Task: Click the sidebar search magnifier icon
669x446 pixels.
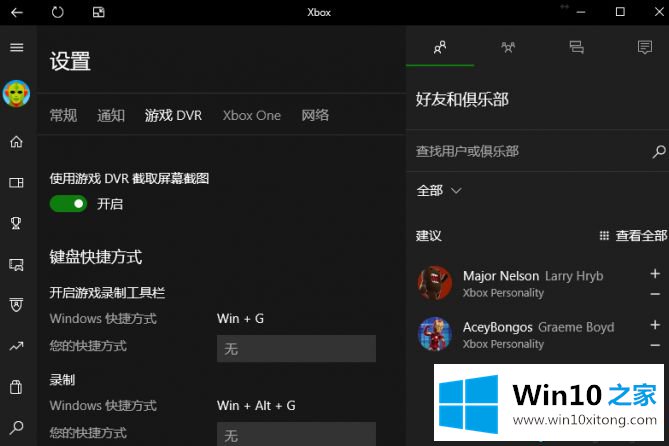Action: coord(16,427)
